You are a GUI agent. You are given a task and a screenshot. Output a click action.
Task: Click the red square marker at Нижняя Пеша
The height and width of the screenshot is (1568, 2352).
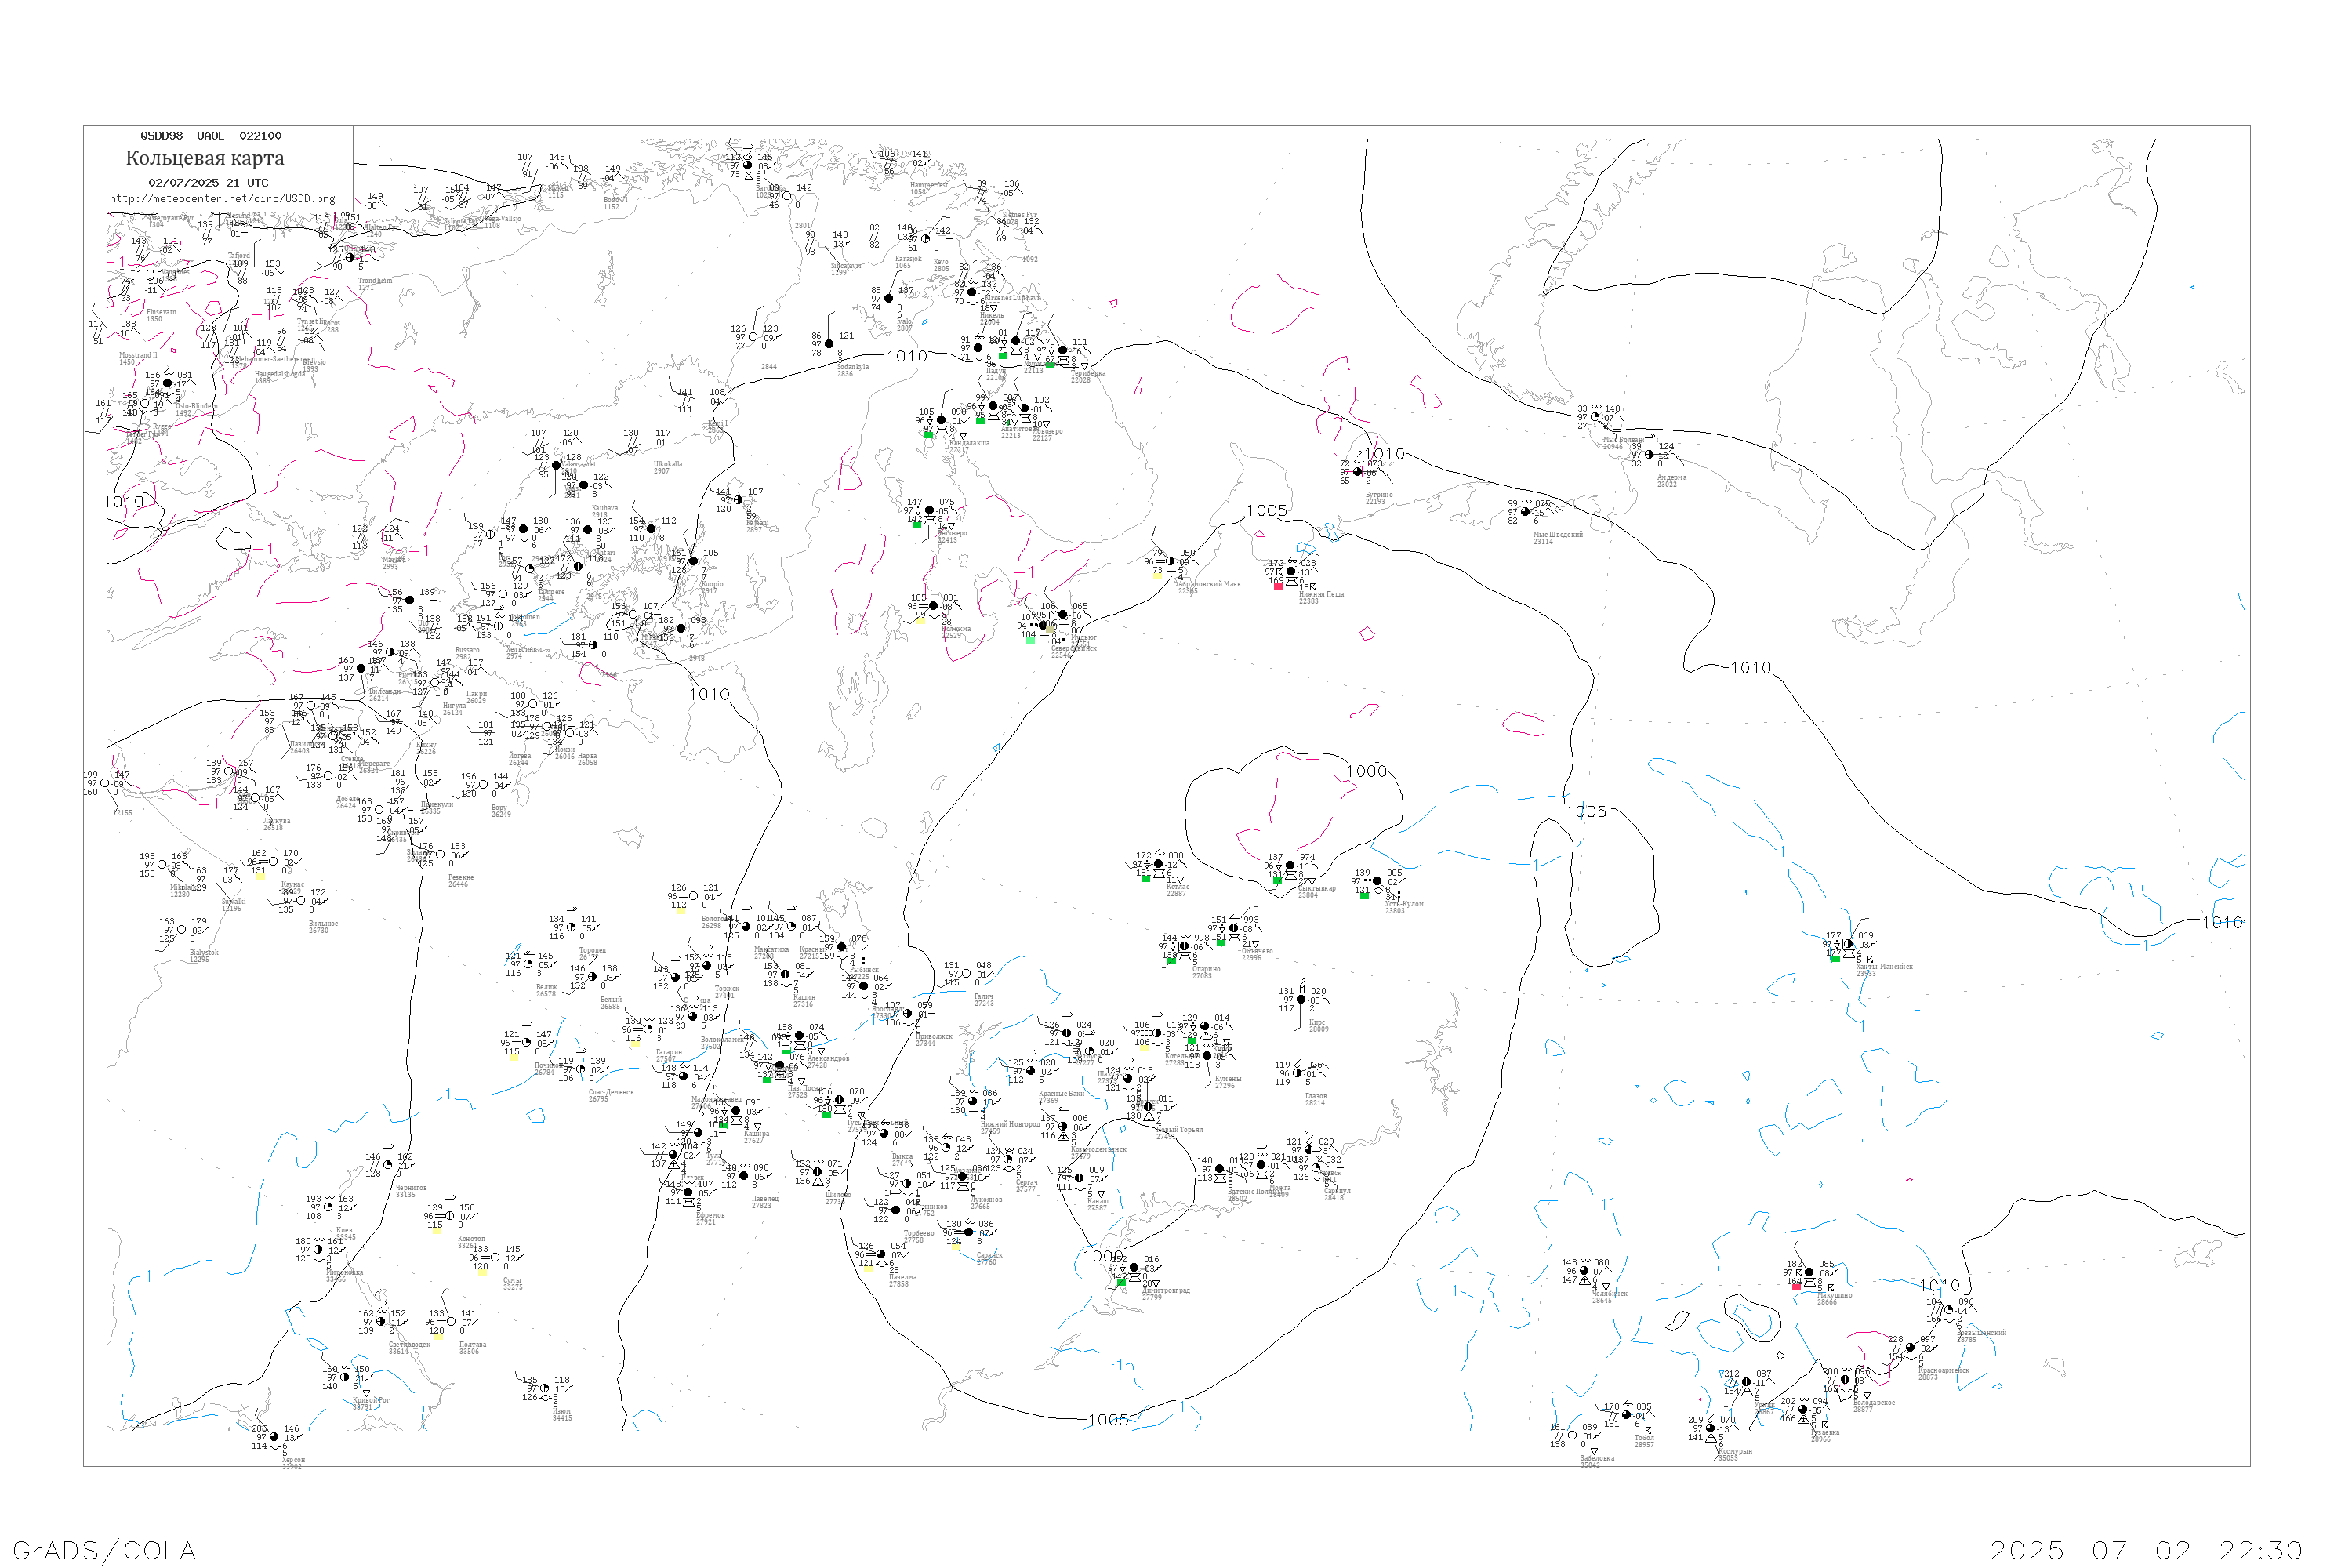point(1277,586)
